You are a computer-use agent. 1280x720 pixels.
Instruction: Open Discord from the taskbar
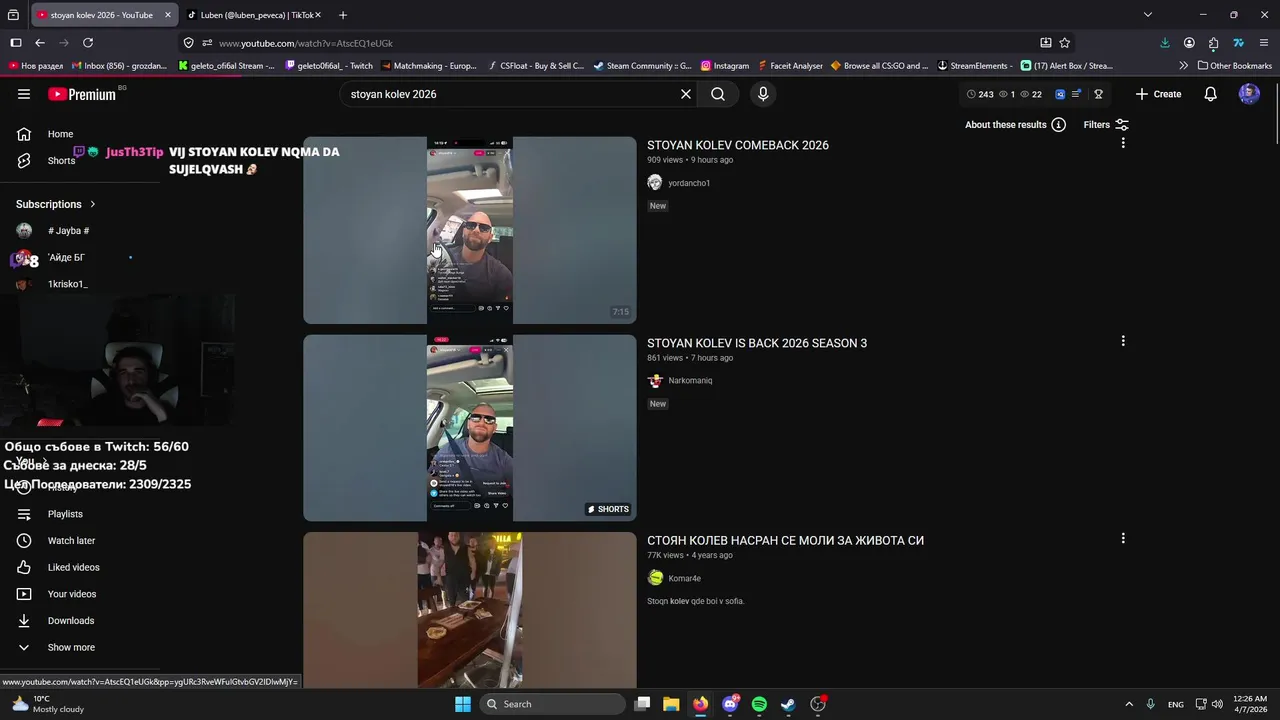(730, 704)
